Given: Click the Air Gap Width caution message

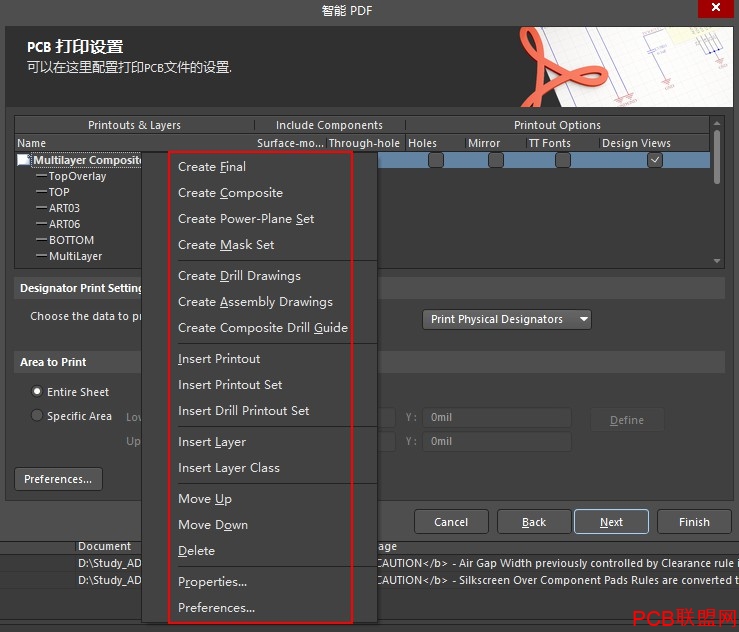Looking at the screenshot, I should click(557, 563).
